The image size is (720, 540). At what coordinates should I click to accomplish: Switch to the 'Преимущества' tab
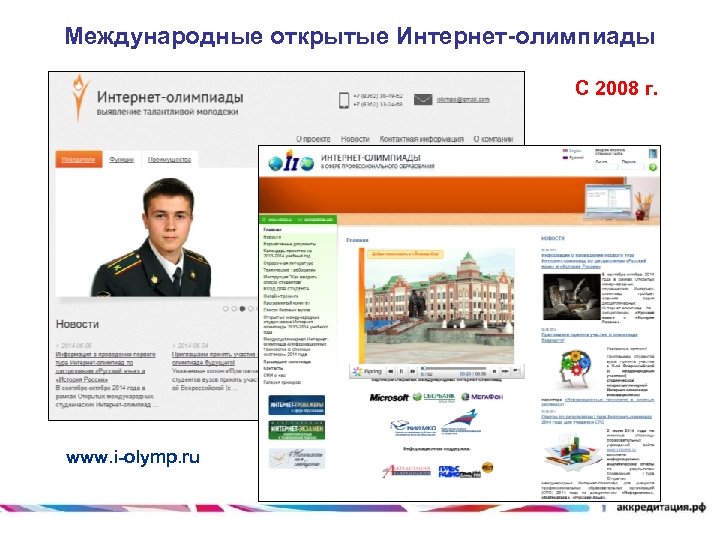(169, 159)
